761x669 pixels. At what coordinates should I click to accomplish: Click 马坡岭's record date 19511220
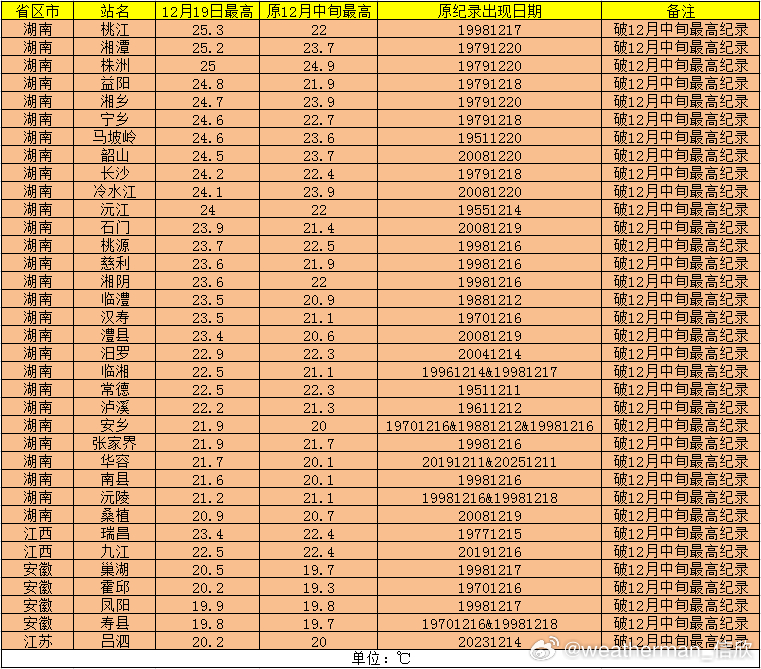pyautogui.click(x=490, y=138)
